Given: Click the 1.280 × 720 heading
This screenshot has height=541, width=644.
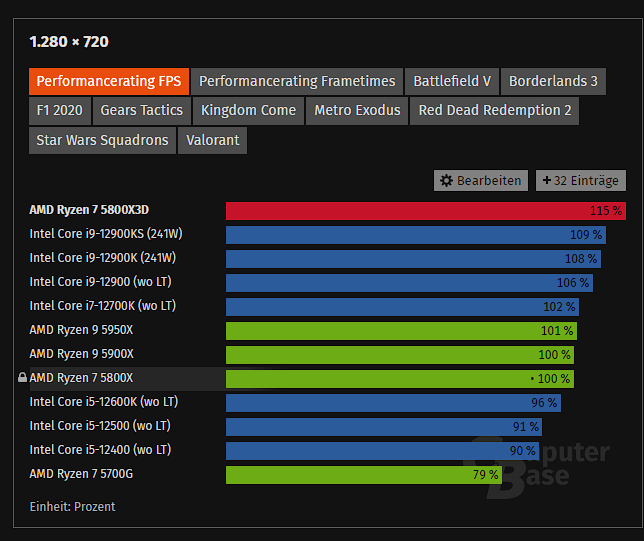Looking at the screenshot, I should 69,42.
